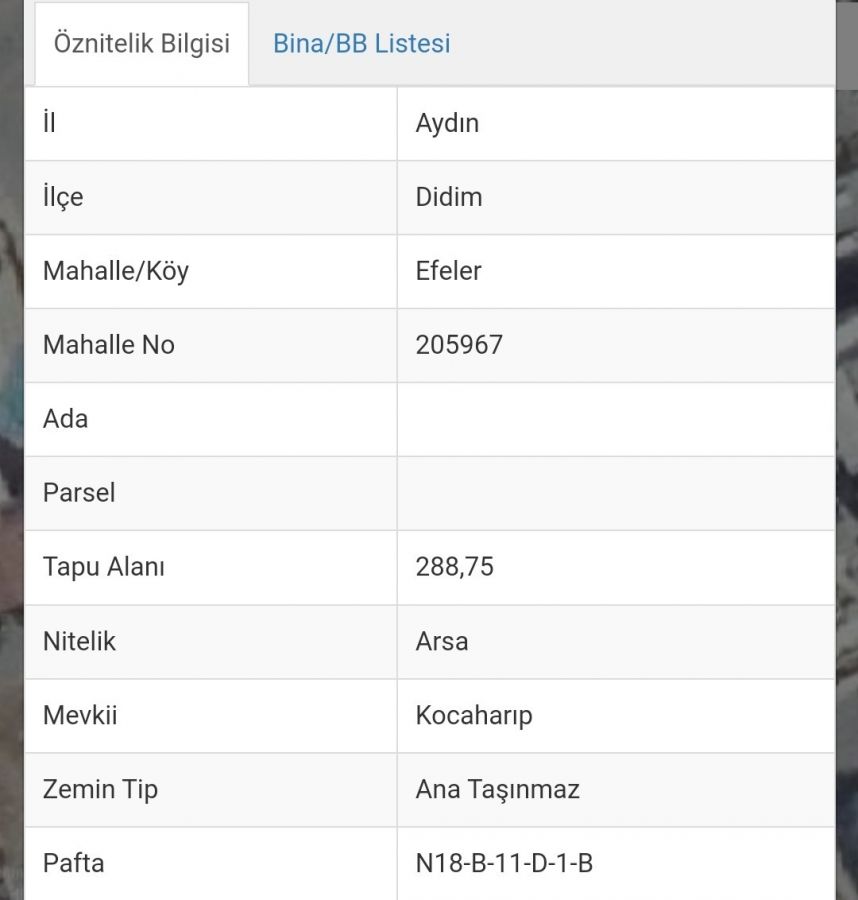Switch to the Bina/BB Listesi tab

(362, 44)
